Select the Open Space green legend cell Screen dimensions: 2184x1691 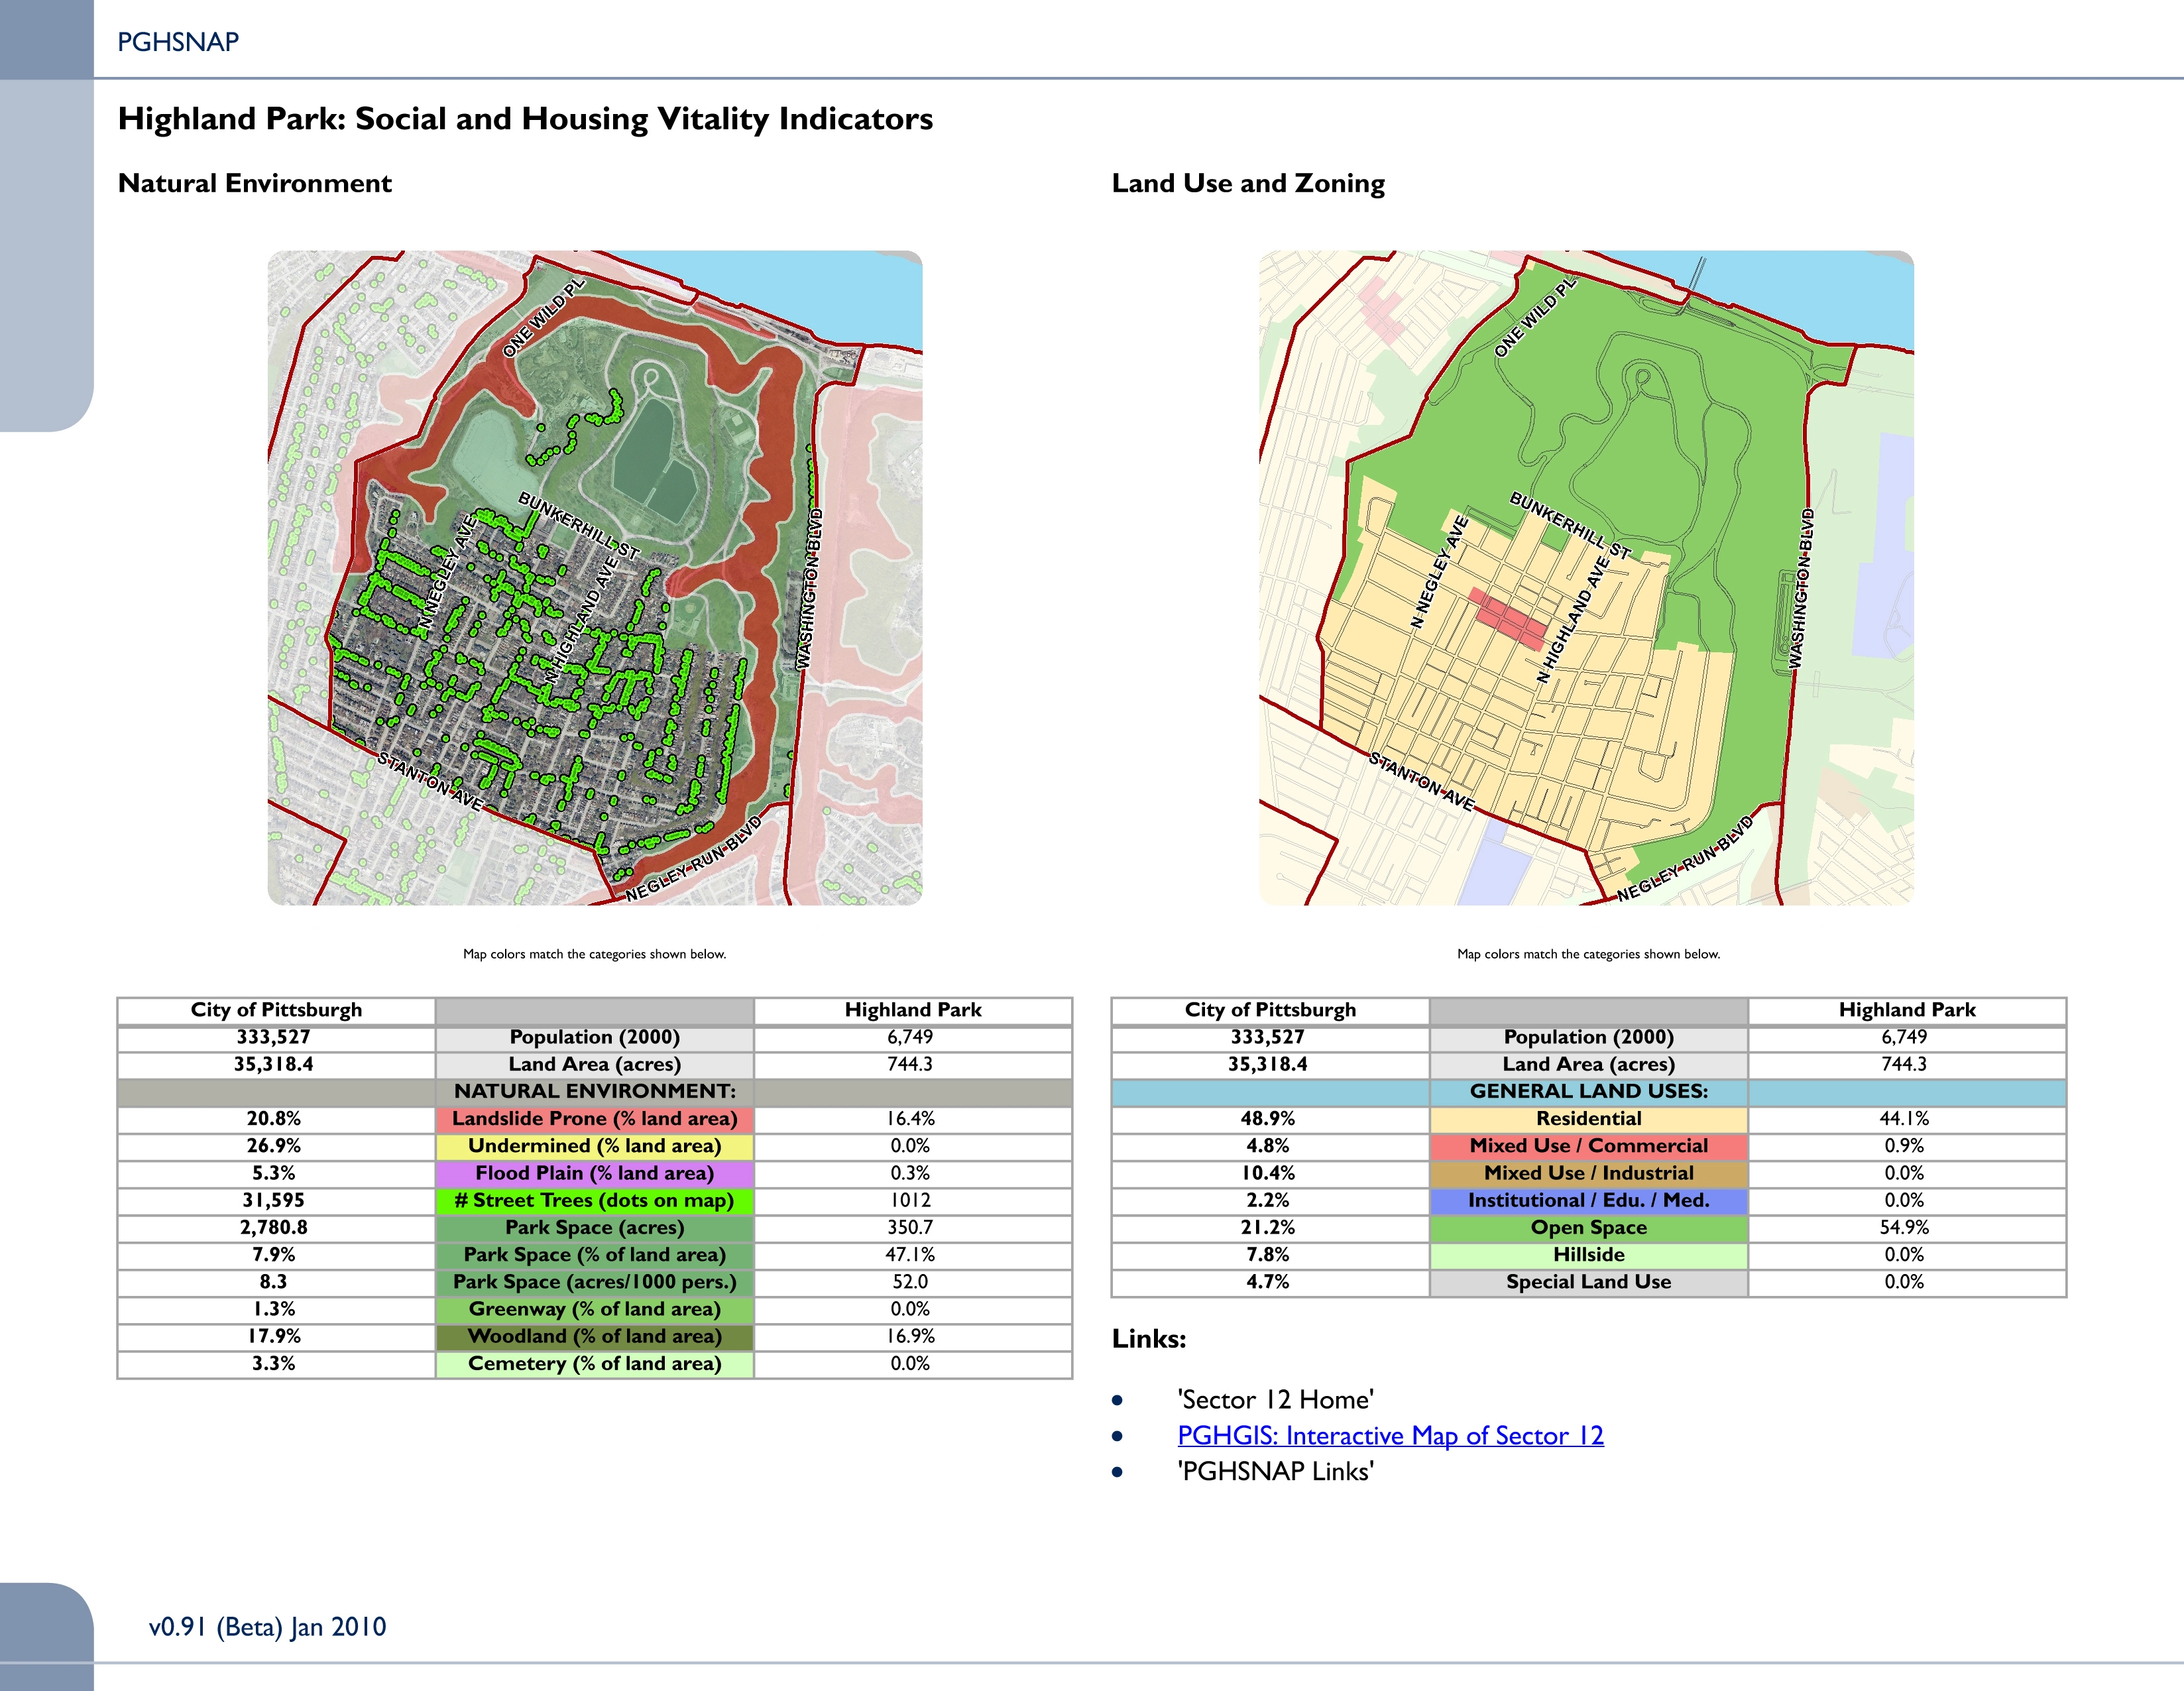click(1588, 1227)
